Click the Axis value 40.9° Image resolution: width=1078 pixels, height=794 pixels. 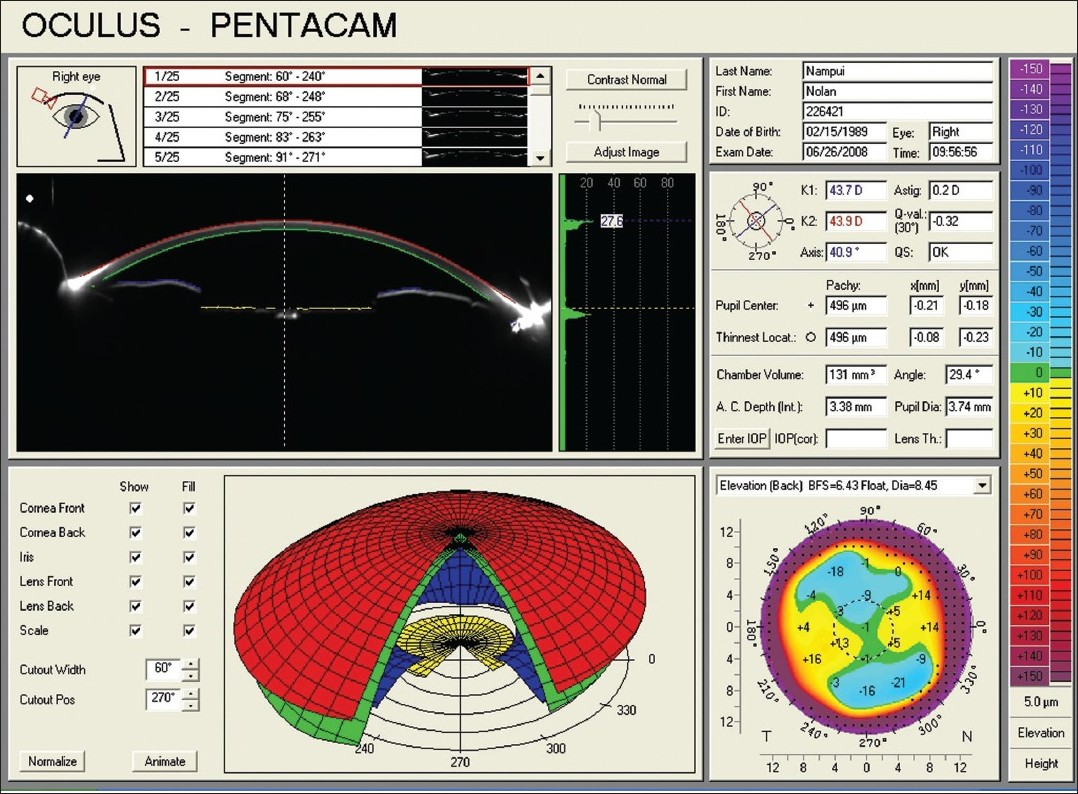856,252
